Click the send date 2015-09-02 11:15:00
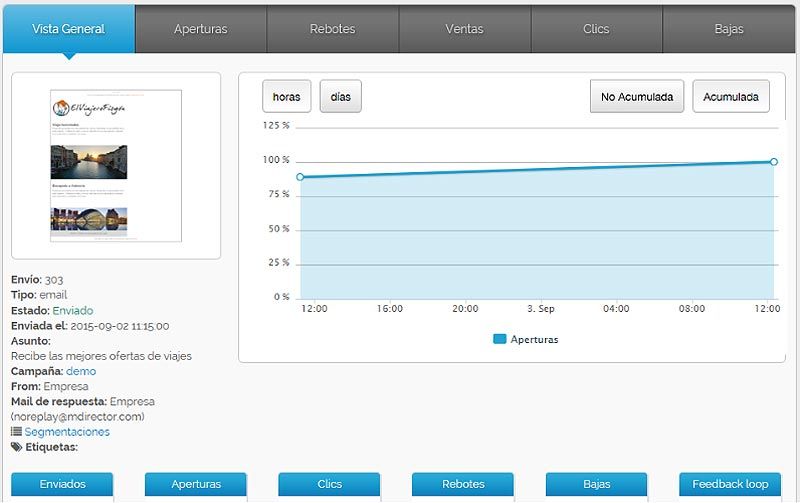This screenshot has width=800, height=503. pos(120,326)
